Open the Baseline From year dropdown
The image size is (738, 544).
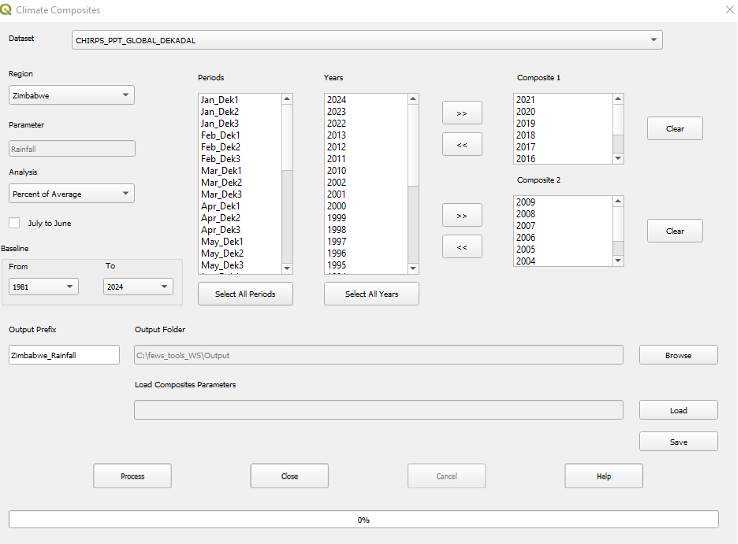coord(43,287)
